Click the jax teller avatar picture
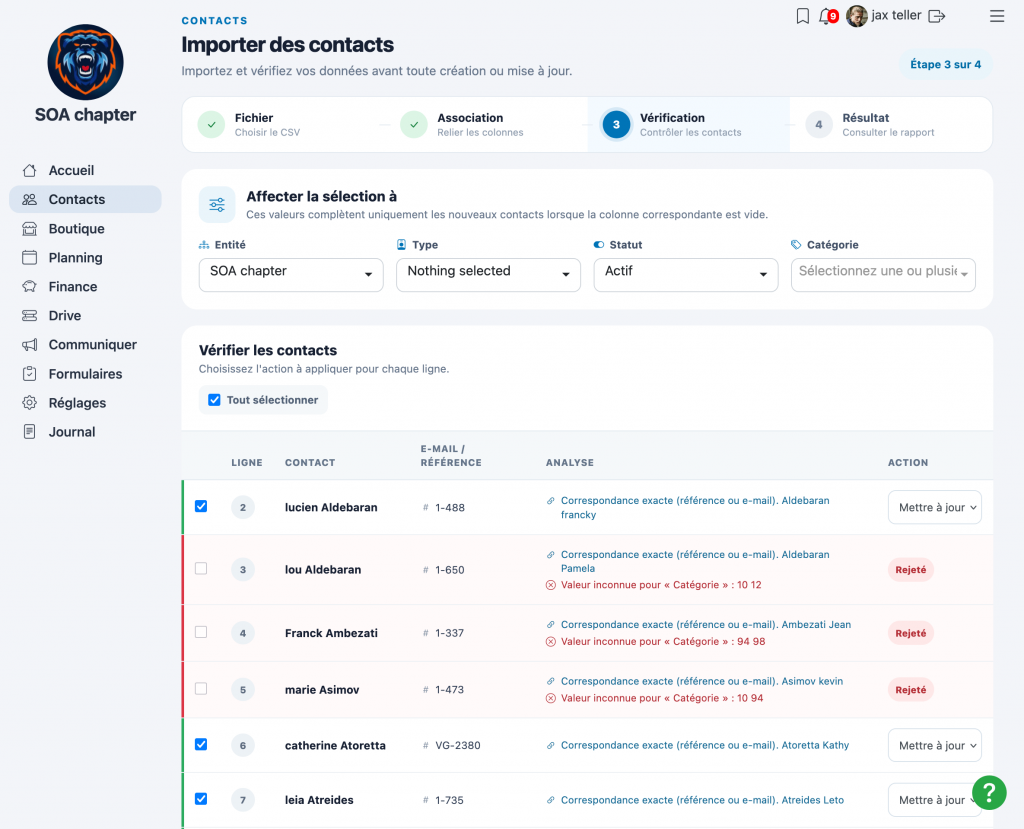This screenshot has height=829, width=1024. click(x=857, y=16)
